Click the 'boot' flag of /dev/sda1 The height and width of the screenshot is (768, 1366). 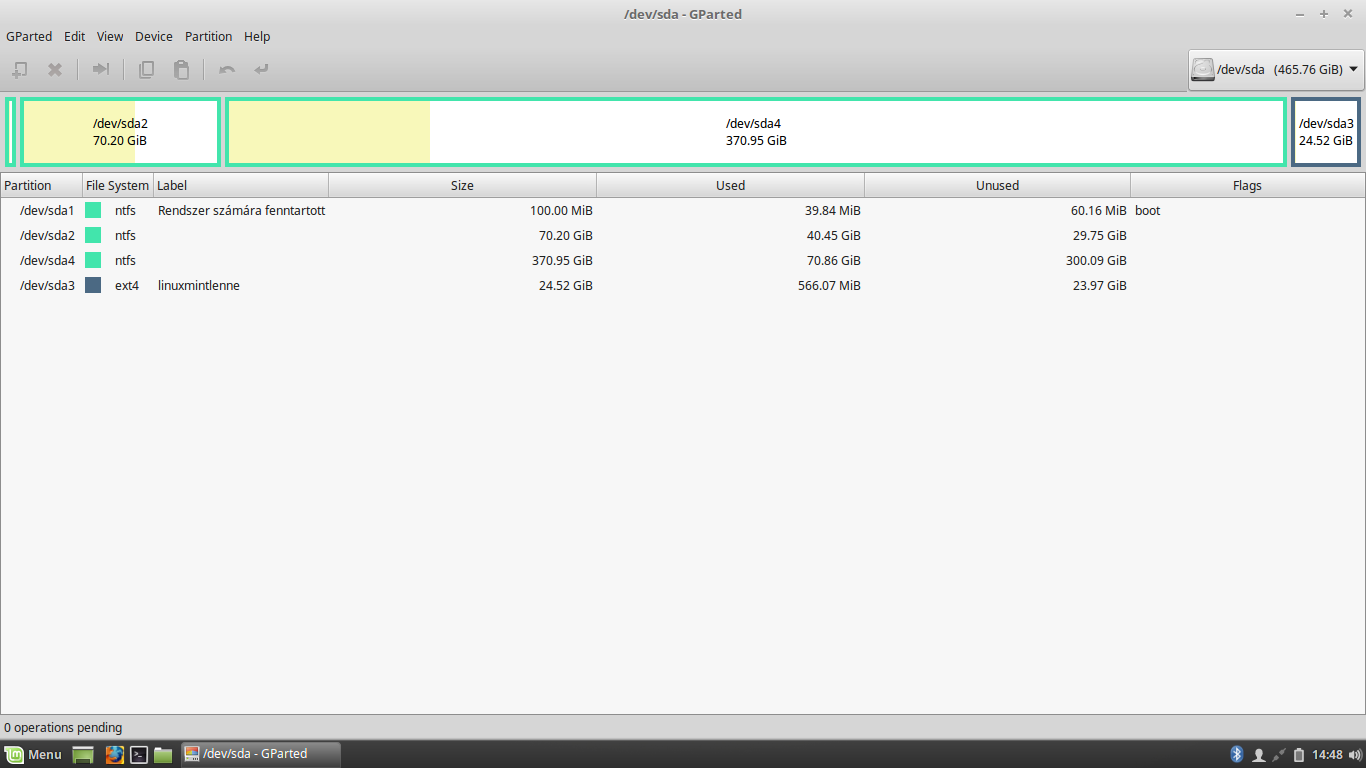[1147, 211]
